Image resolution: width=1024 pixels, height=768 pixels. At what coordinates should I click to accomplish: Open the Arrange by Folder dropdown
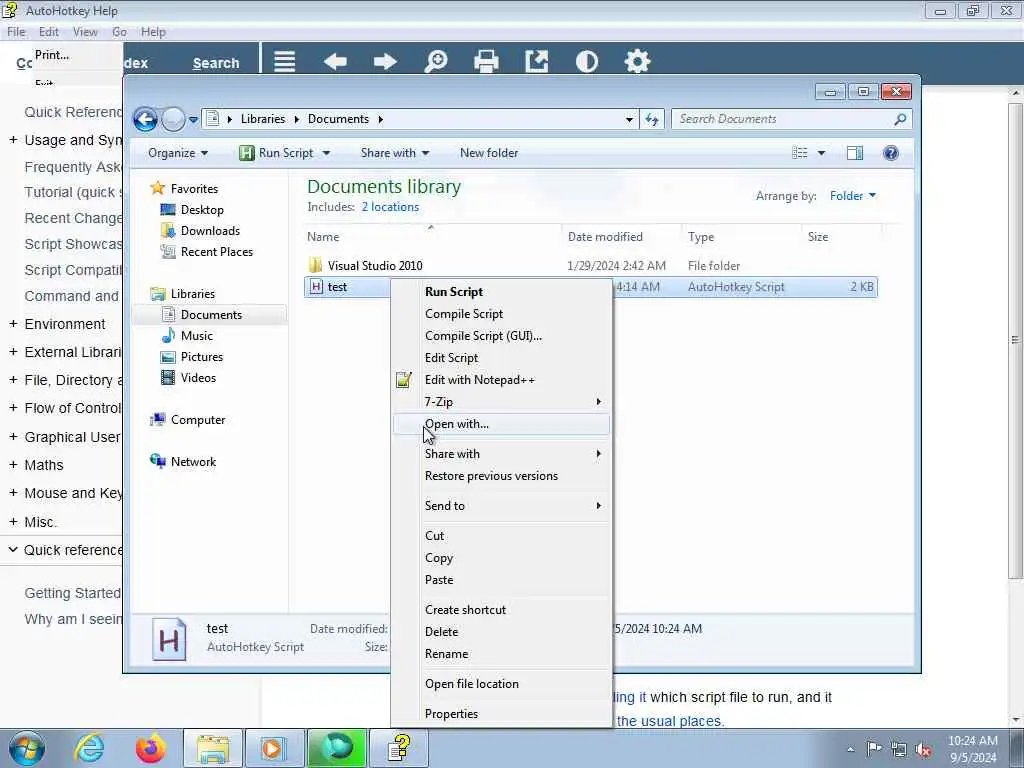853,196
